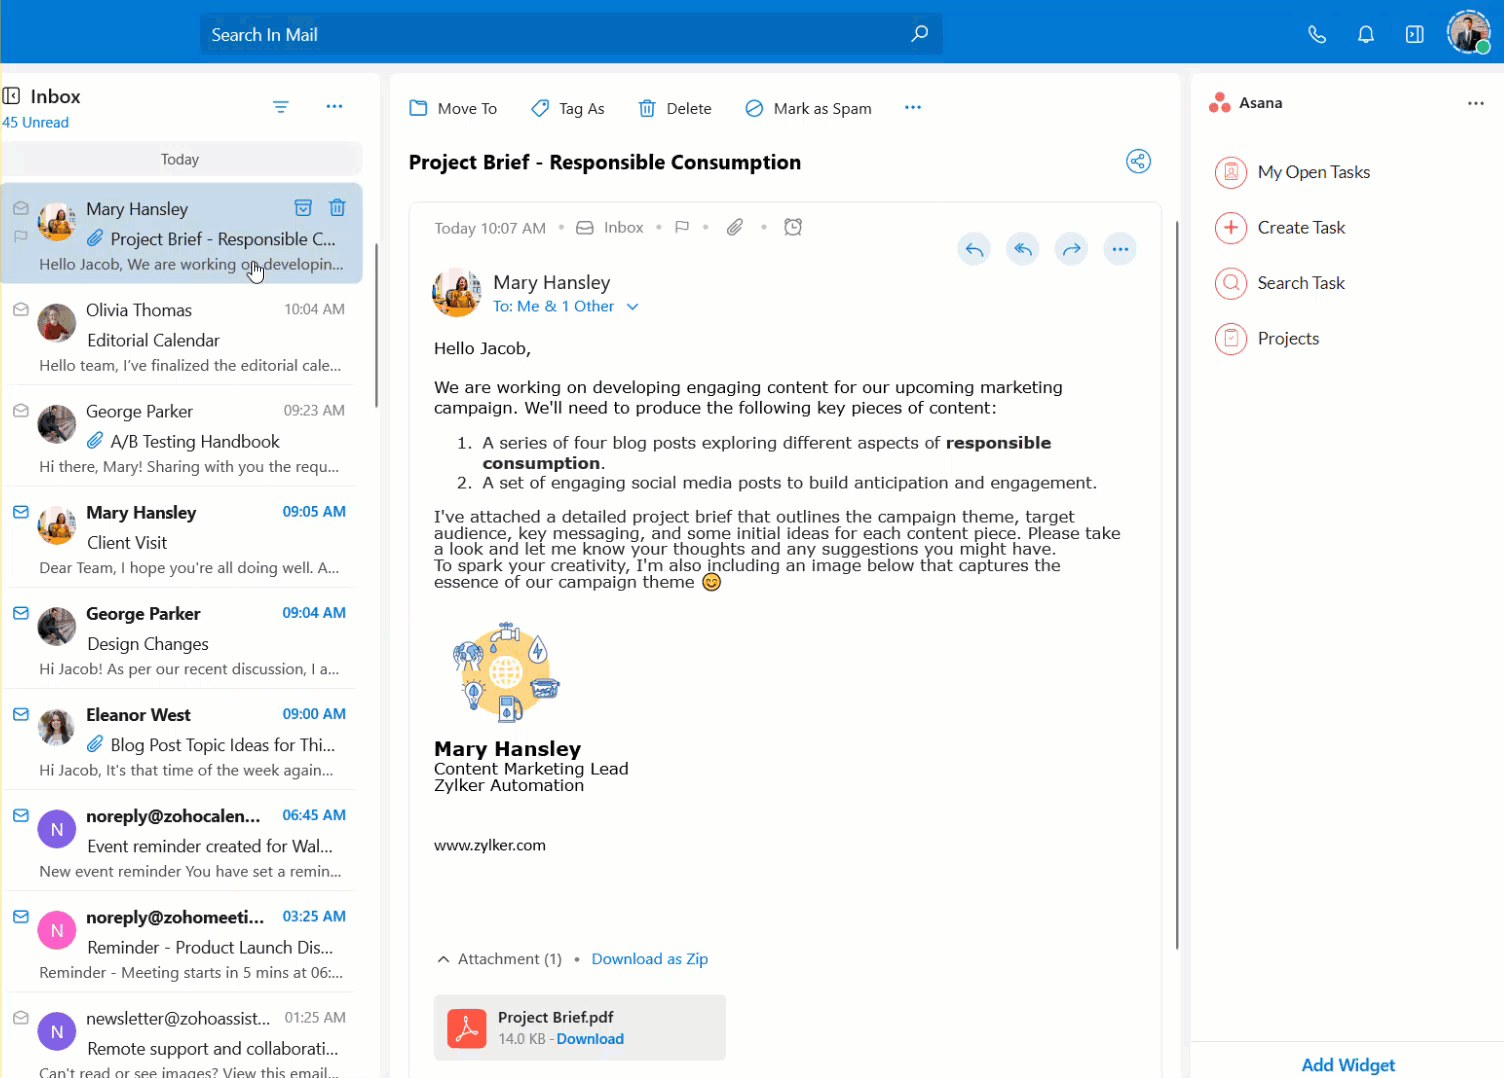Click Add Widget
This screenshot has height=1078, width=1504.
coord(1348,1065)
